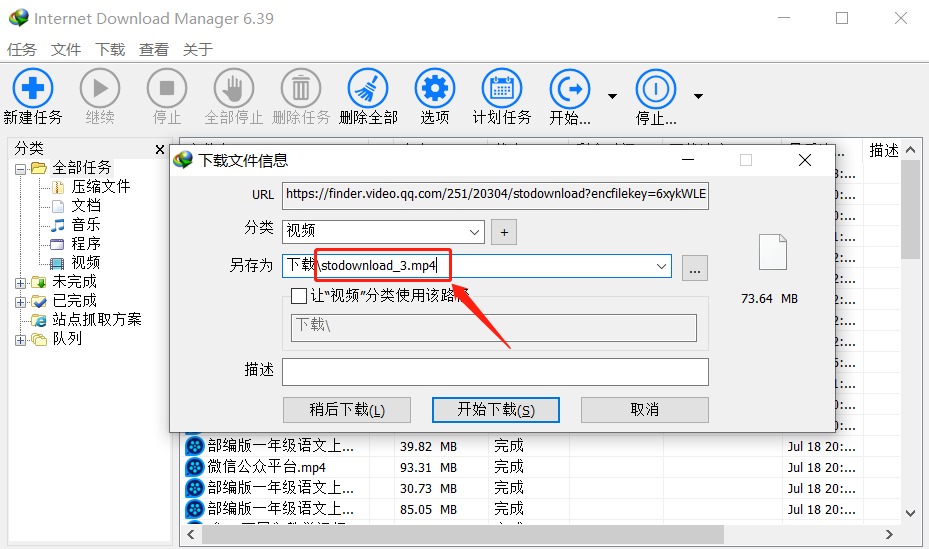Click the file type icon in dialog
929x549 pixels.
(773, 252)
